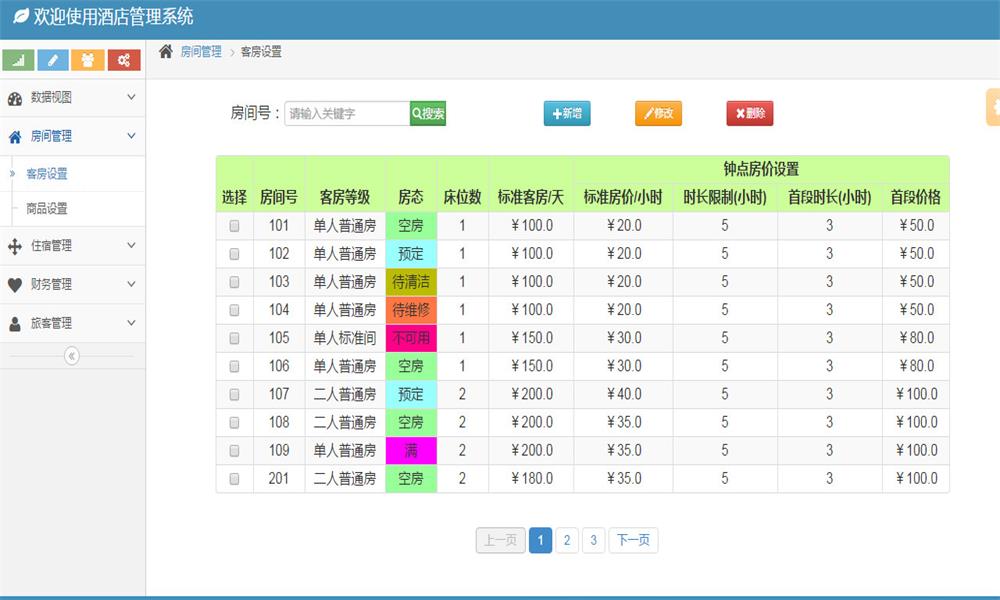The image size is (1000, 600).
Task: Click the red gears shortcut icon
Action: pos(124,60)
